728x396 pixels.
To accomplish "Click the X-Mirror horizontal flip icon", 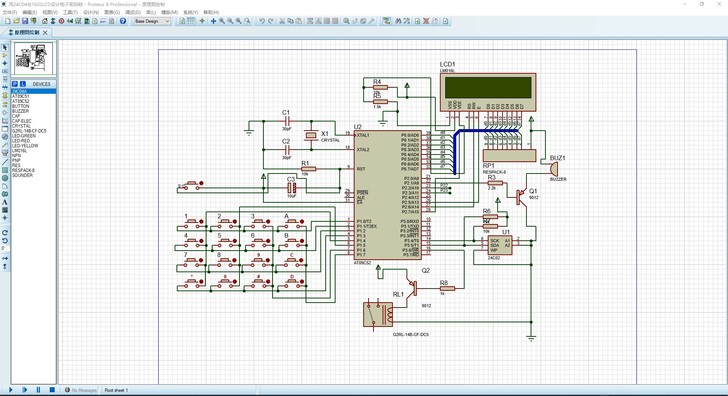I will [5, 259].
